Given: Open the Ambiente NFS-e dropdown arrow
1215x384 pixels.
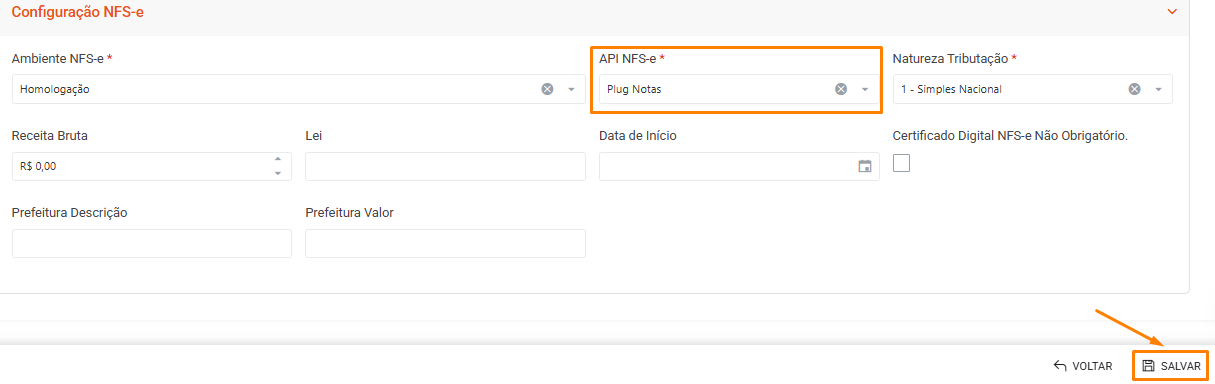Looking at the screenshot, I should tap(571, 89).
